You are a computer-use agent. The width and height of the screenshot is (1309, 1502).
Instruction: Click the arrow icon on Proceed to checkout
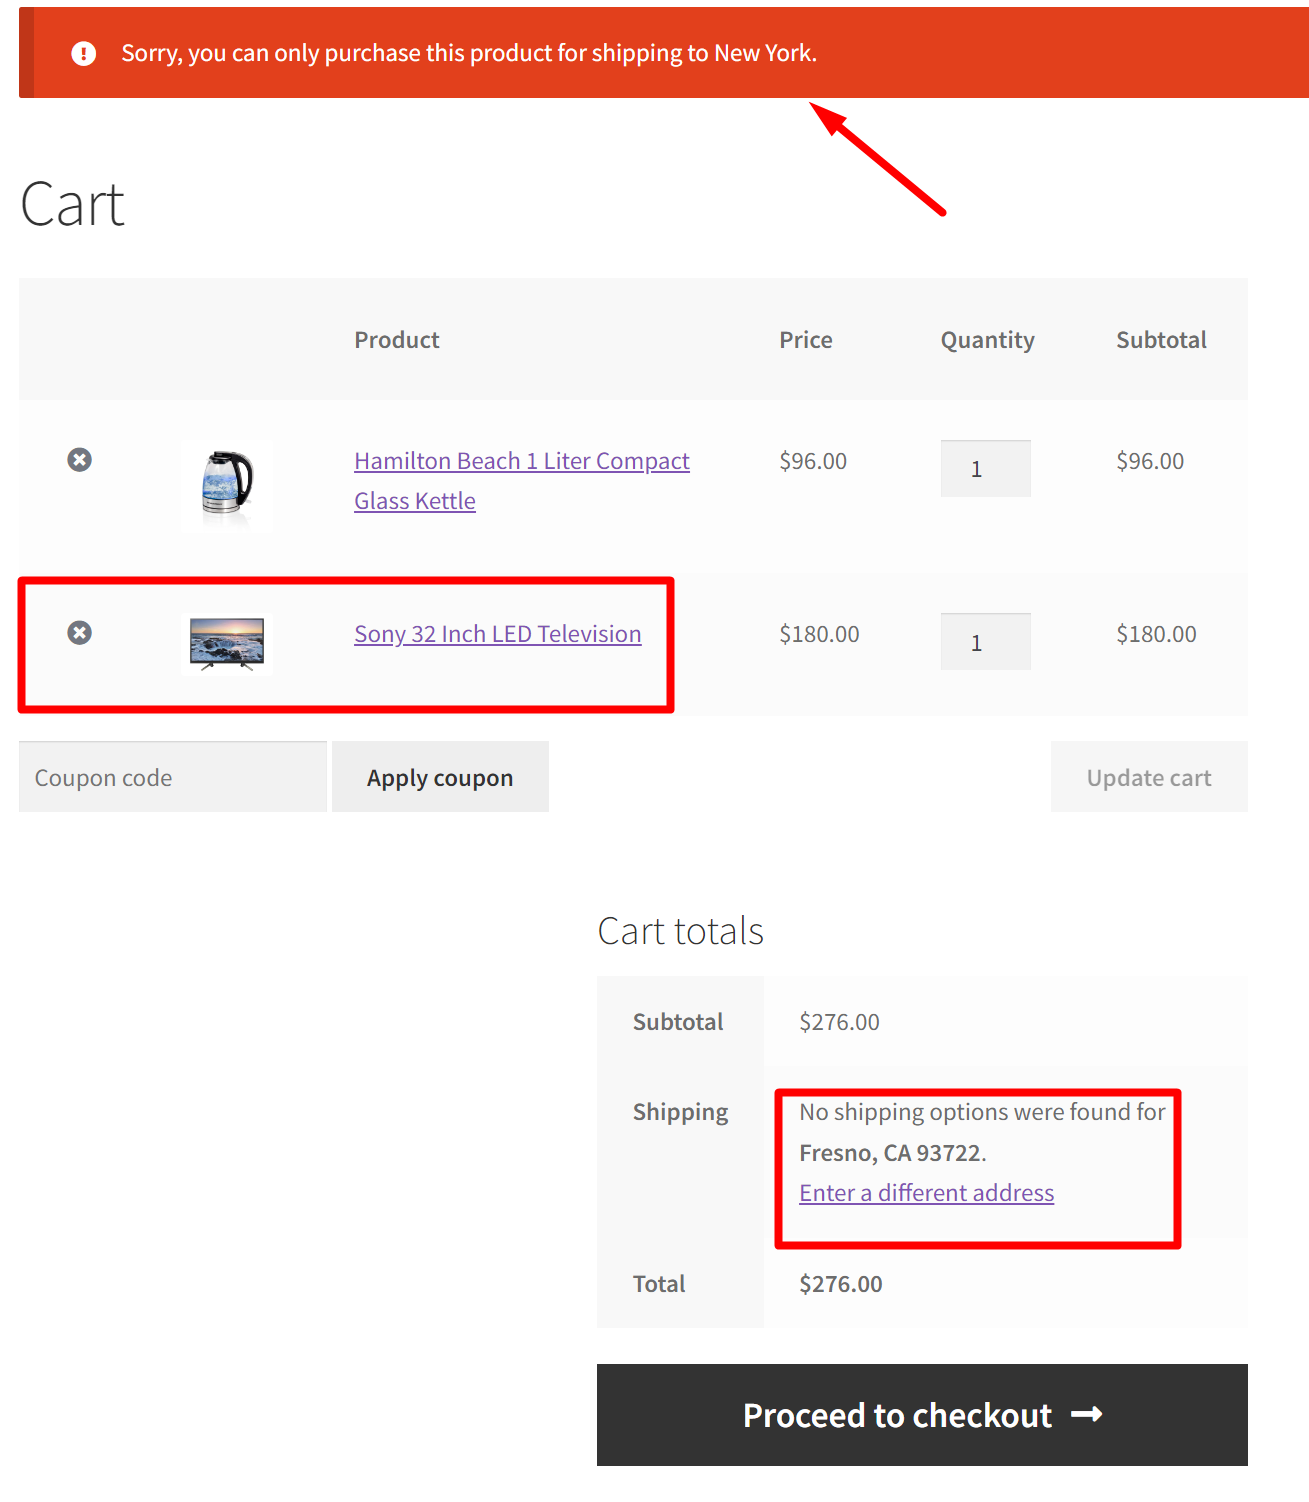pos(1086,1414)
